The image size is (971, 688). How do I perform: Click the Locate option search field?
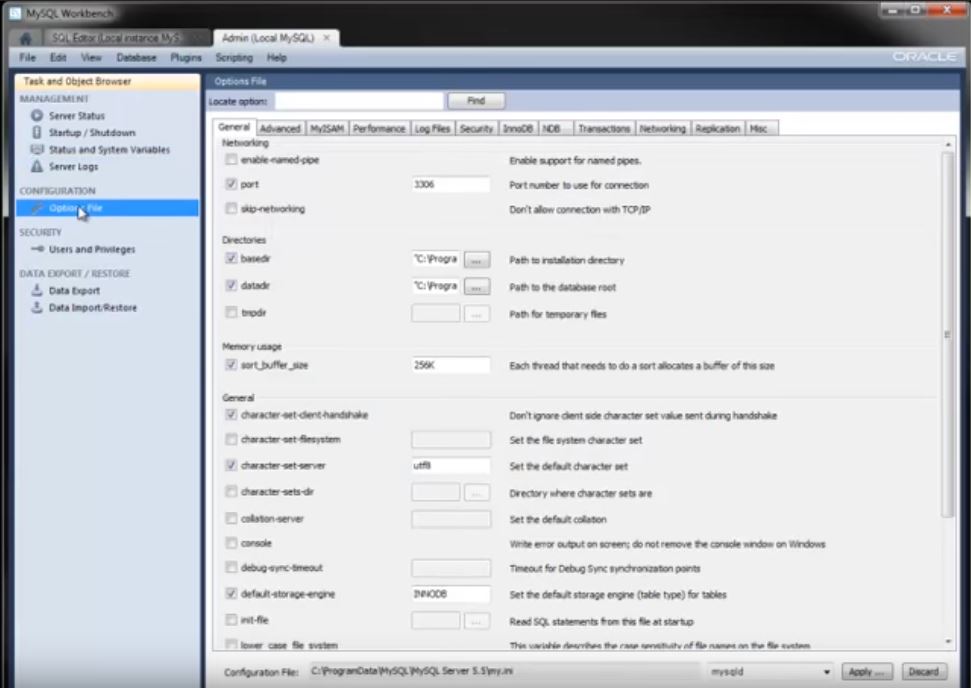(x=359, y=100)
